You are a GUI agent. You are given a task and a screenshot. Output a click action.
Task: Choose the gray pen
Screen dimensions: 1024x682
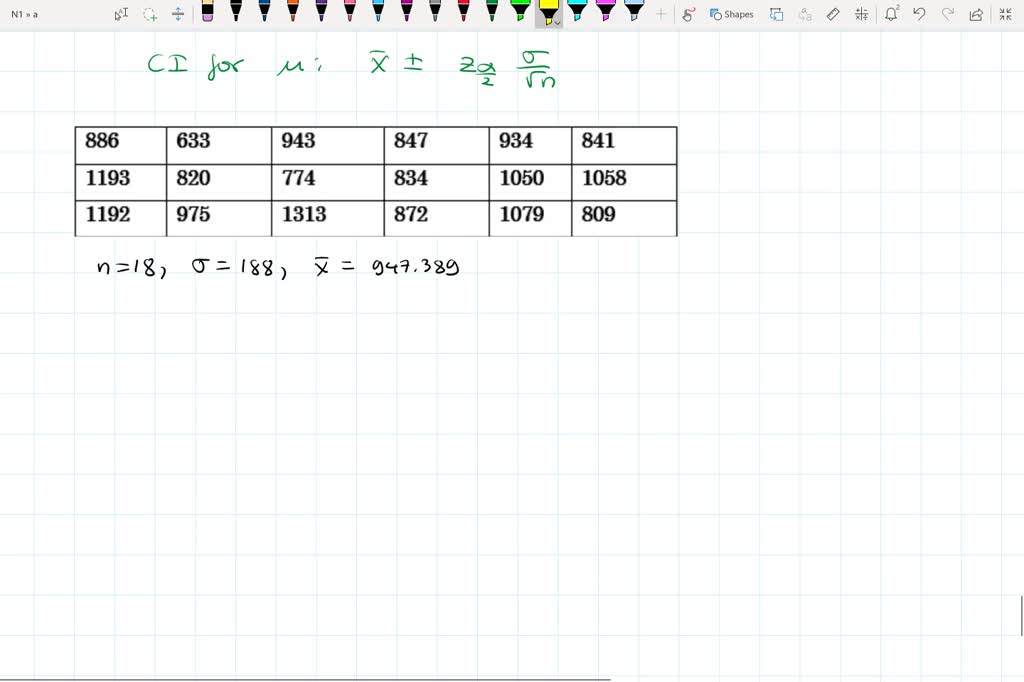coord(435,11)
